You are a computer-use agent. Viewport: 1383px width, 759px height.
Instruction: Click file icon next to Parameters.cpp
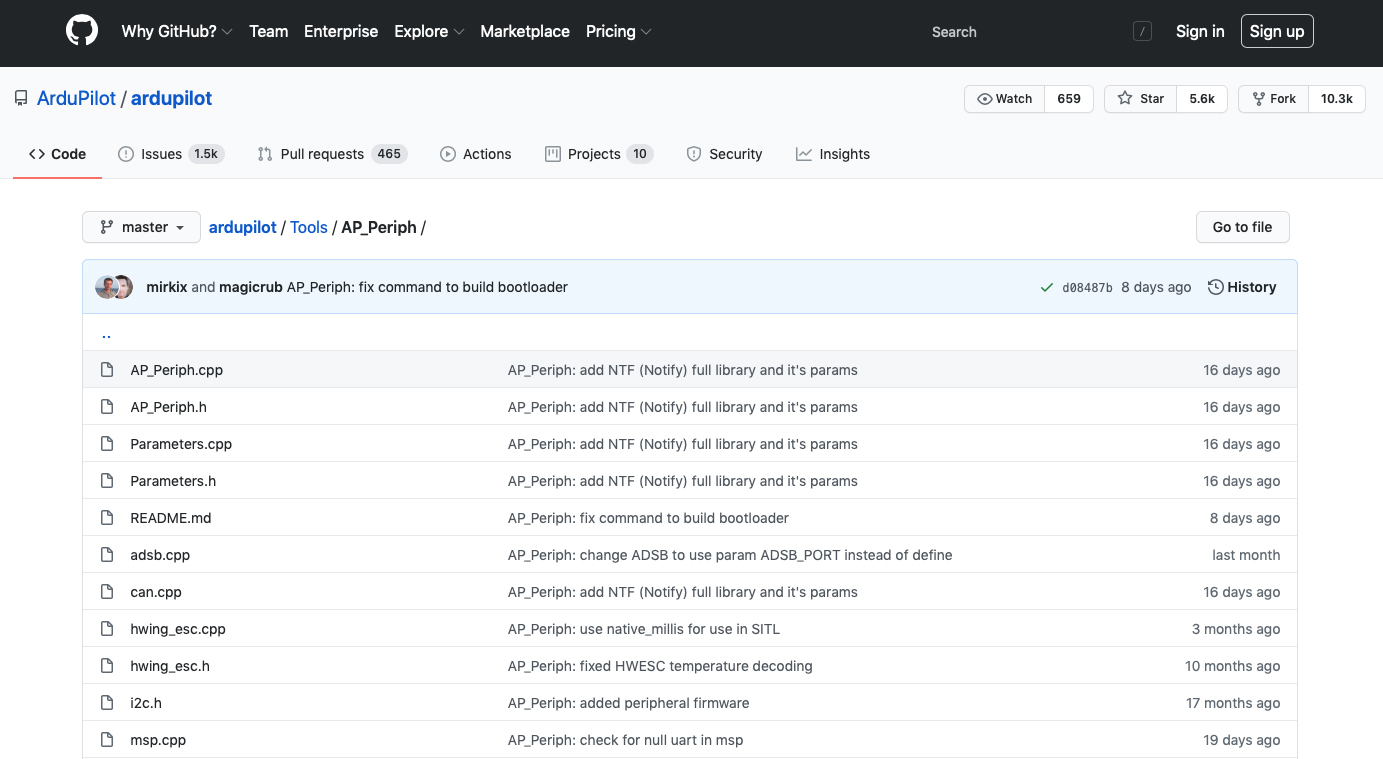[107, 444]
